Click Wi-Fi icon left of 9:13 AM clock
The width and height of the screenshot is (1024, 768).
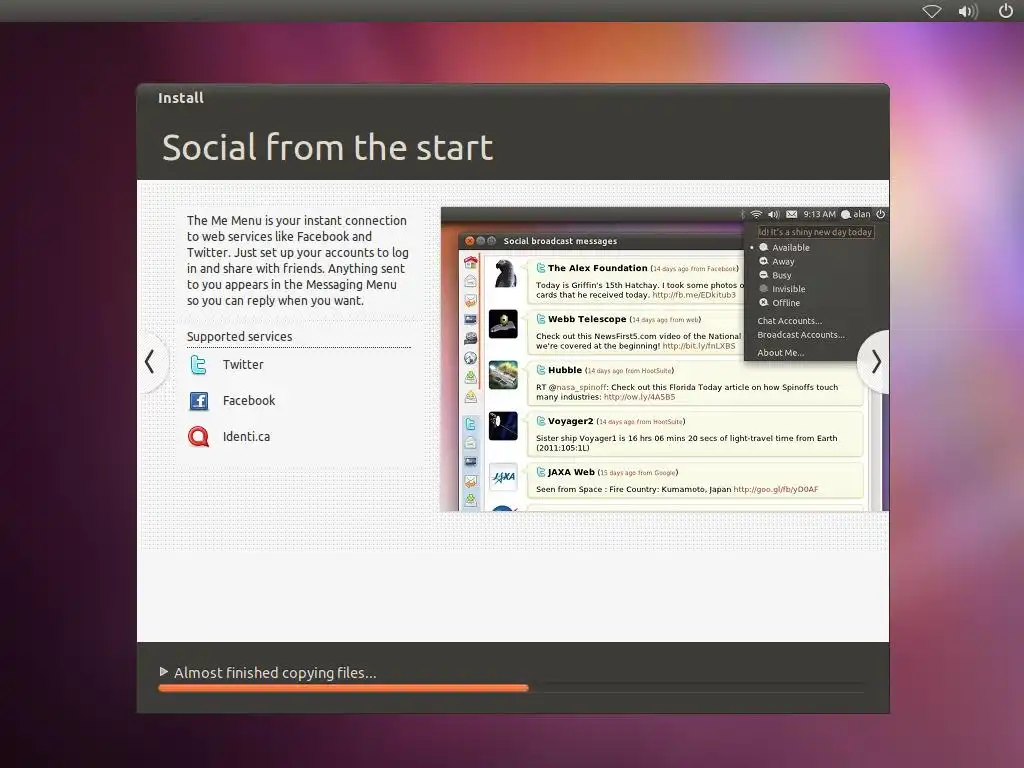(x=756, y=214)
